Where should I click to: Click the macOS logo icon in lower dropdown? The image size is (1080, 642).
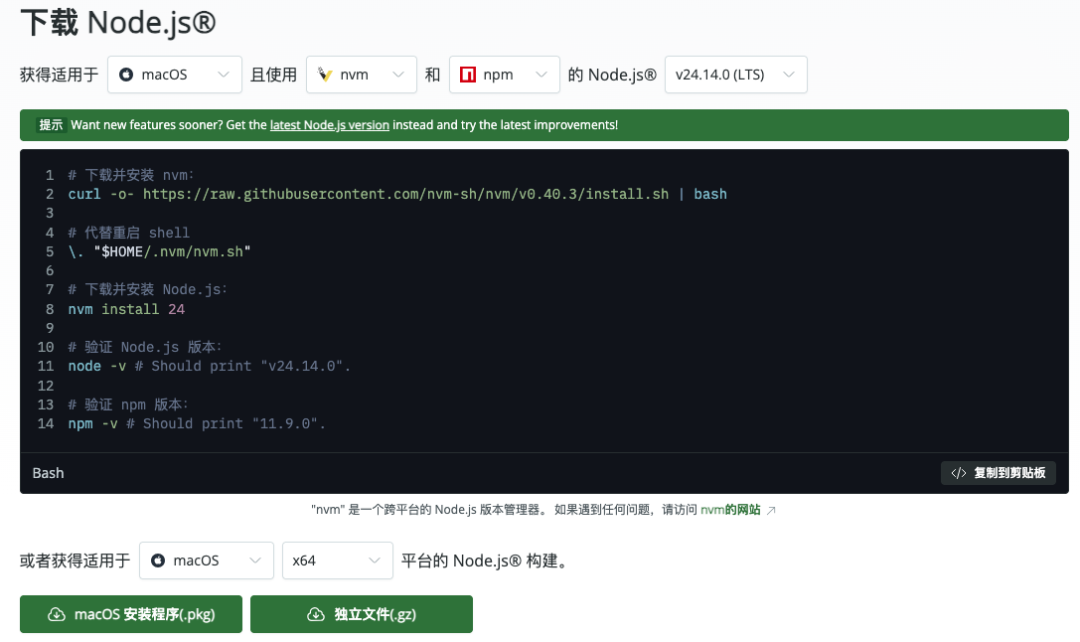[158, 561]
